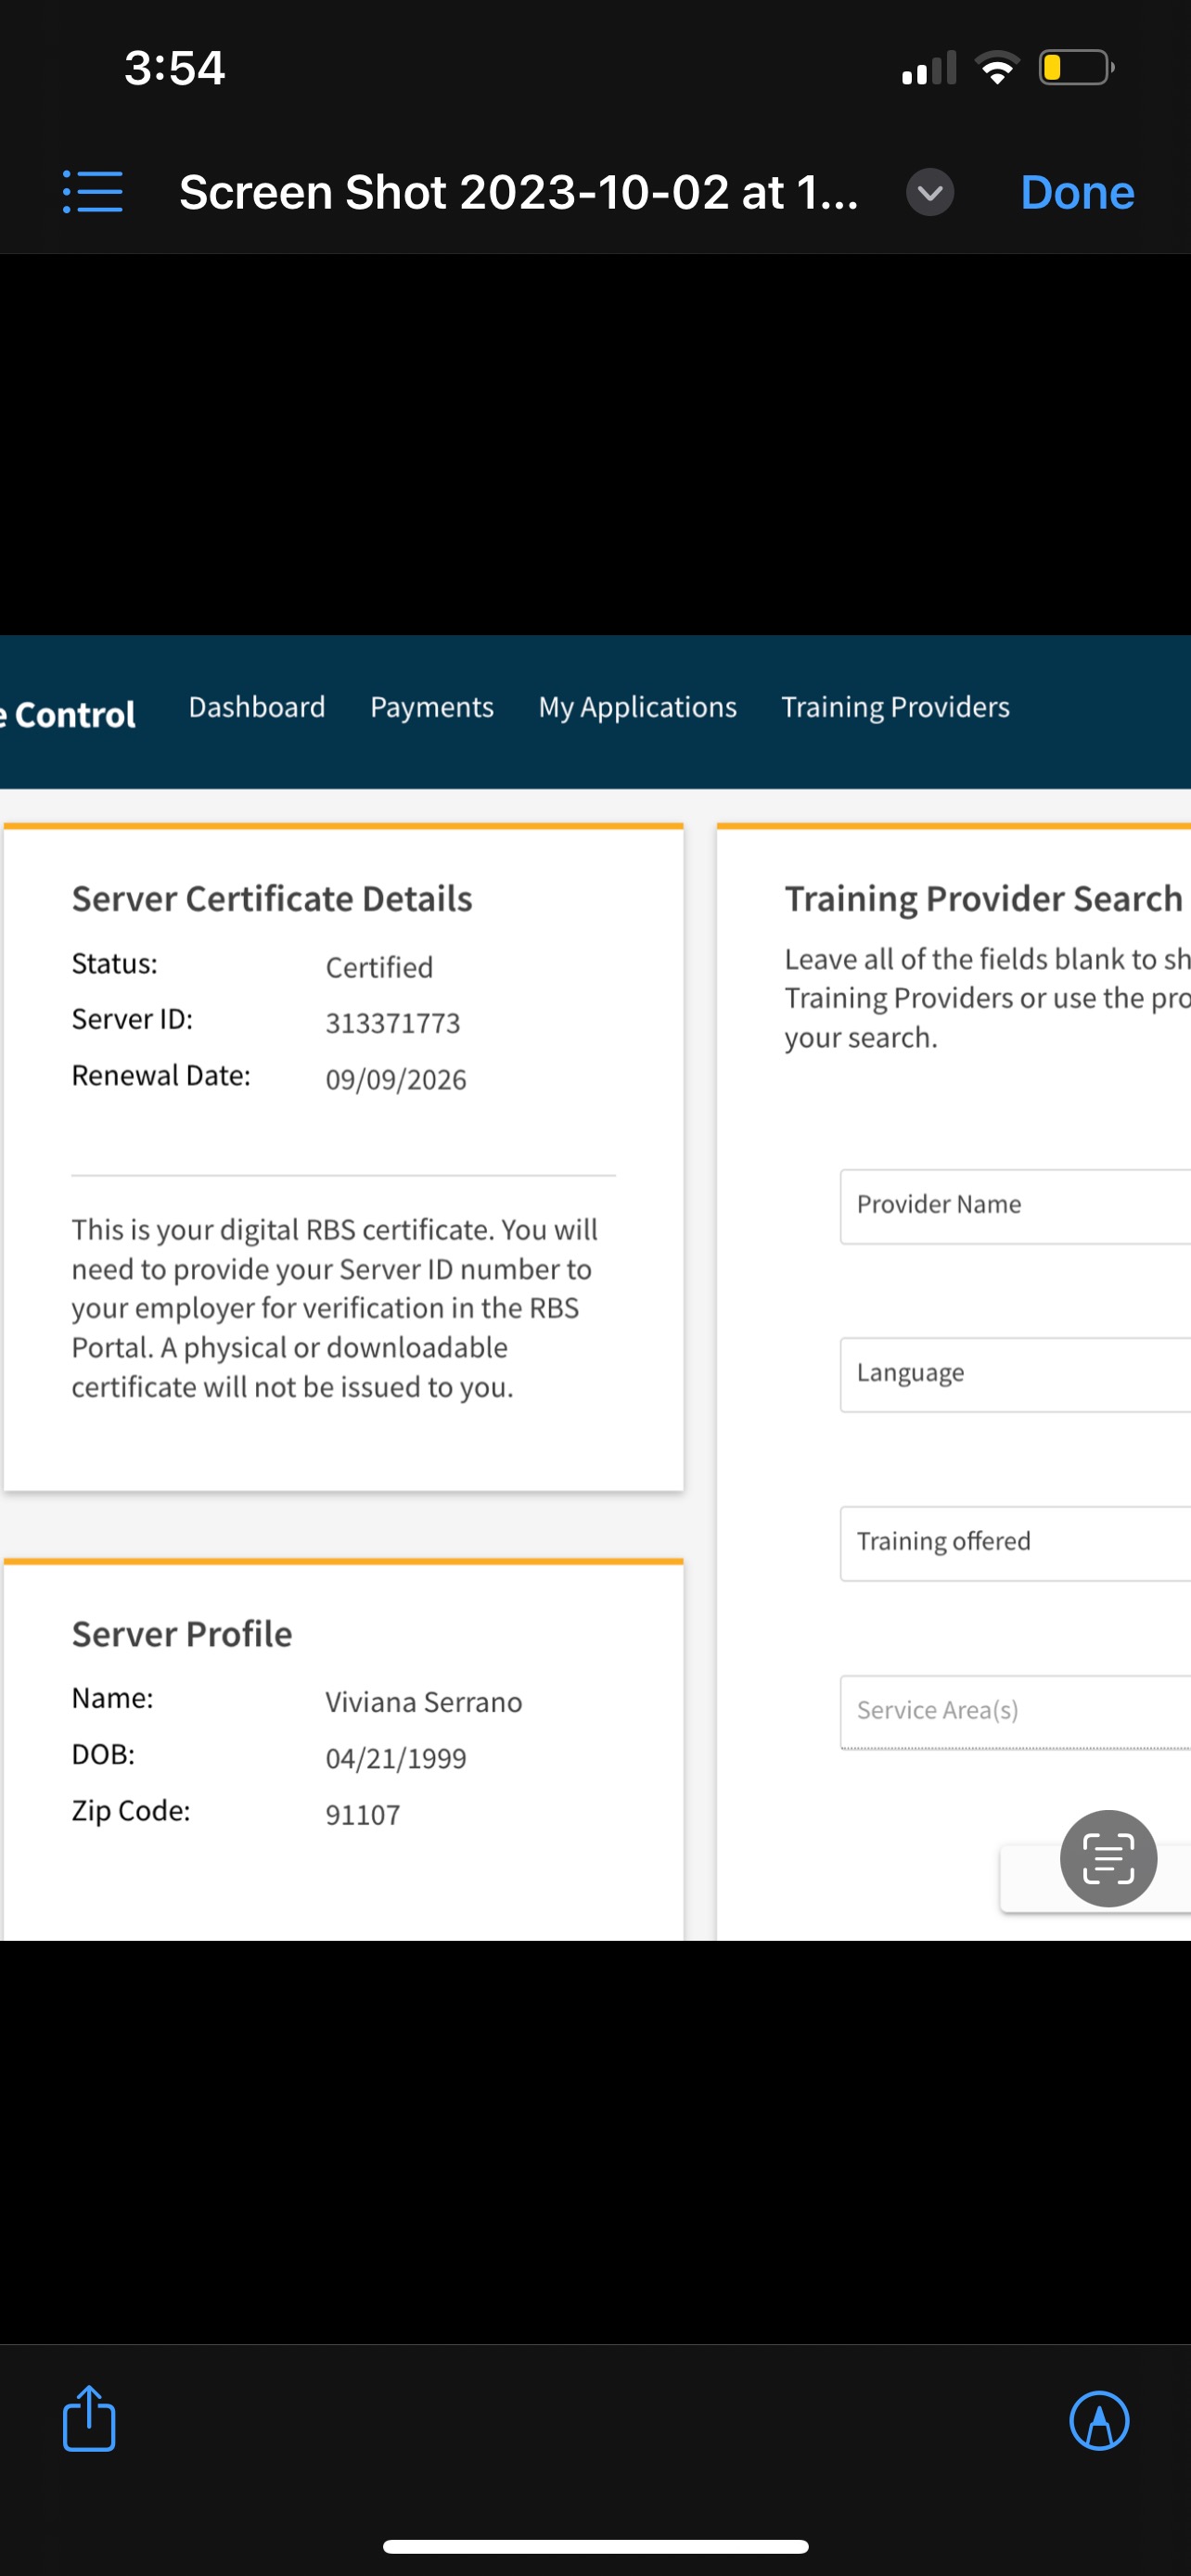
Task: Expand the file title chevron dropdown
Action: pyautogui.click(x=929, y=193)
